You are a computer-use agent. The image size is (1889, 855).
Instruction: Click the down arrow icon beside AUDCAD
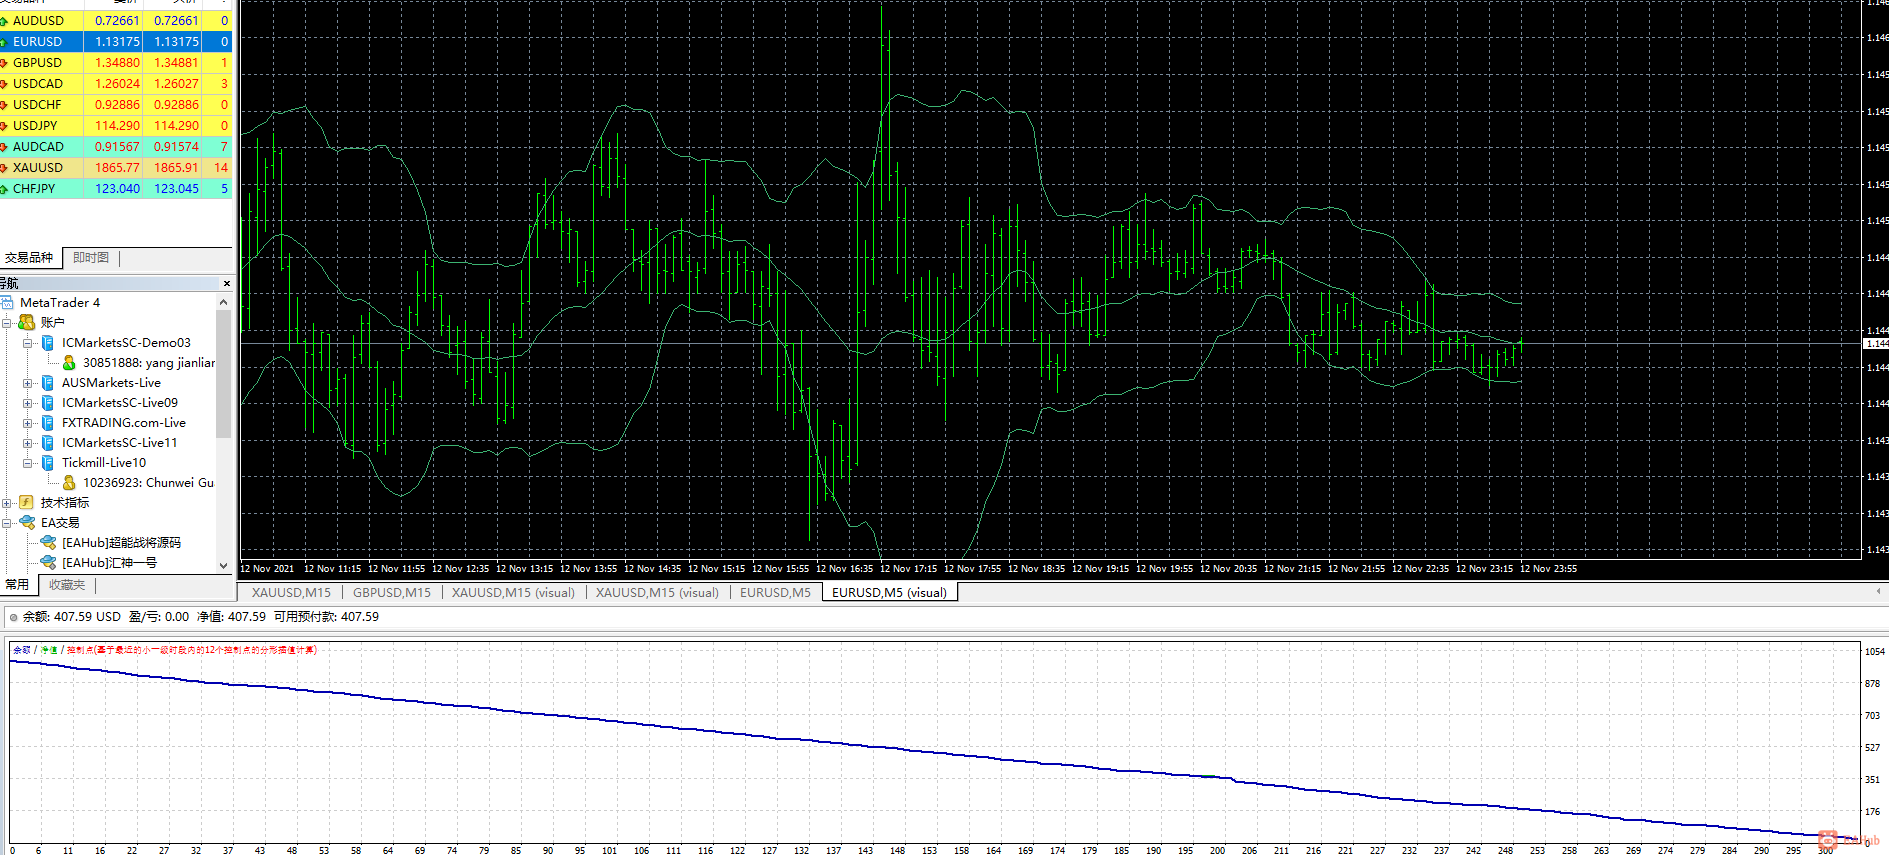(x=4, y=147)
